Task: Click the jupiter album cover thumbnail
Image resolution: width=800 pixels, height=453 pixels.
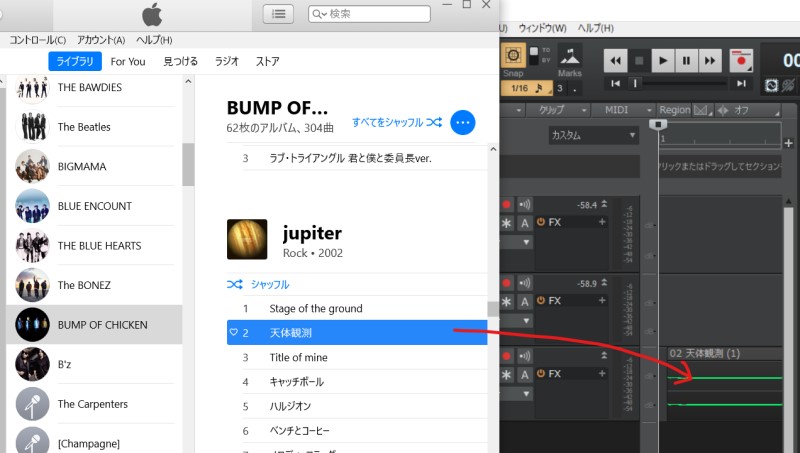Action: point(247,239)
